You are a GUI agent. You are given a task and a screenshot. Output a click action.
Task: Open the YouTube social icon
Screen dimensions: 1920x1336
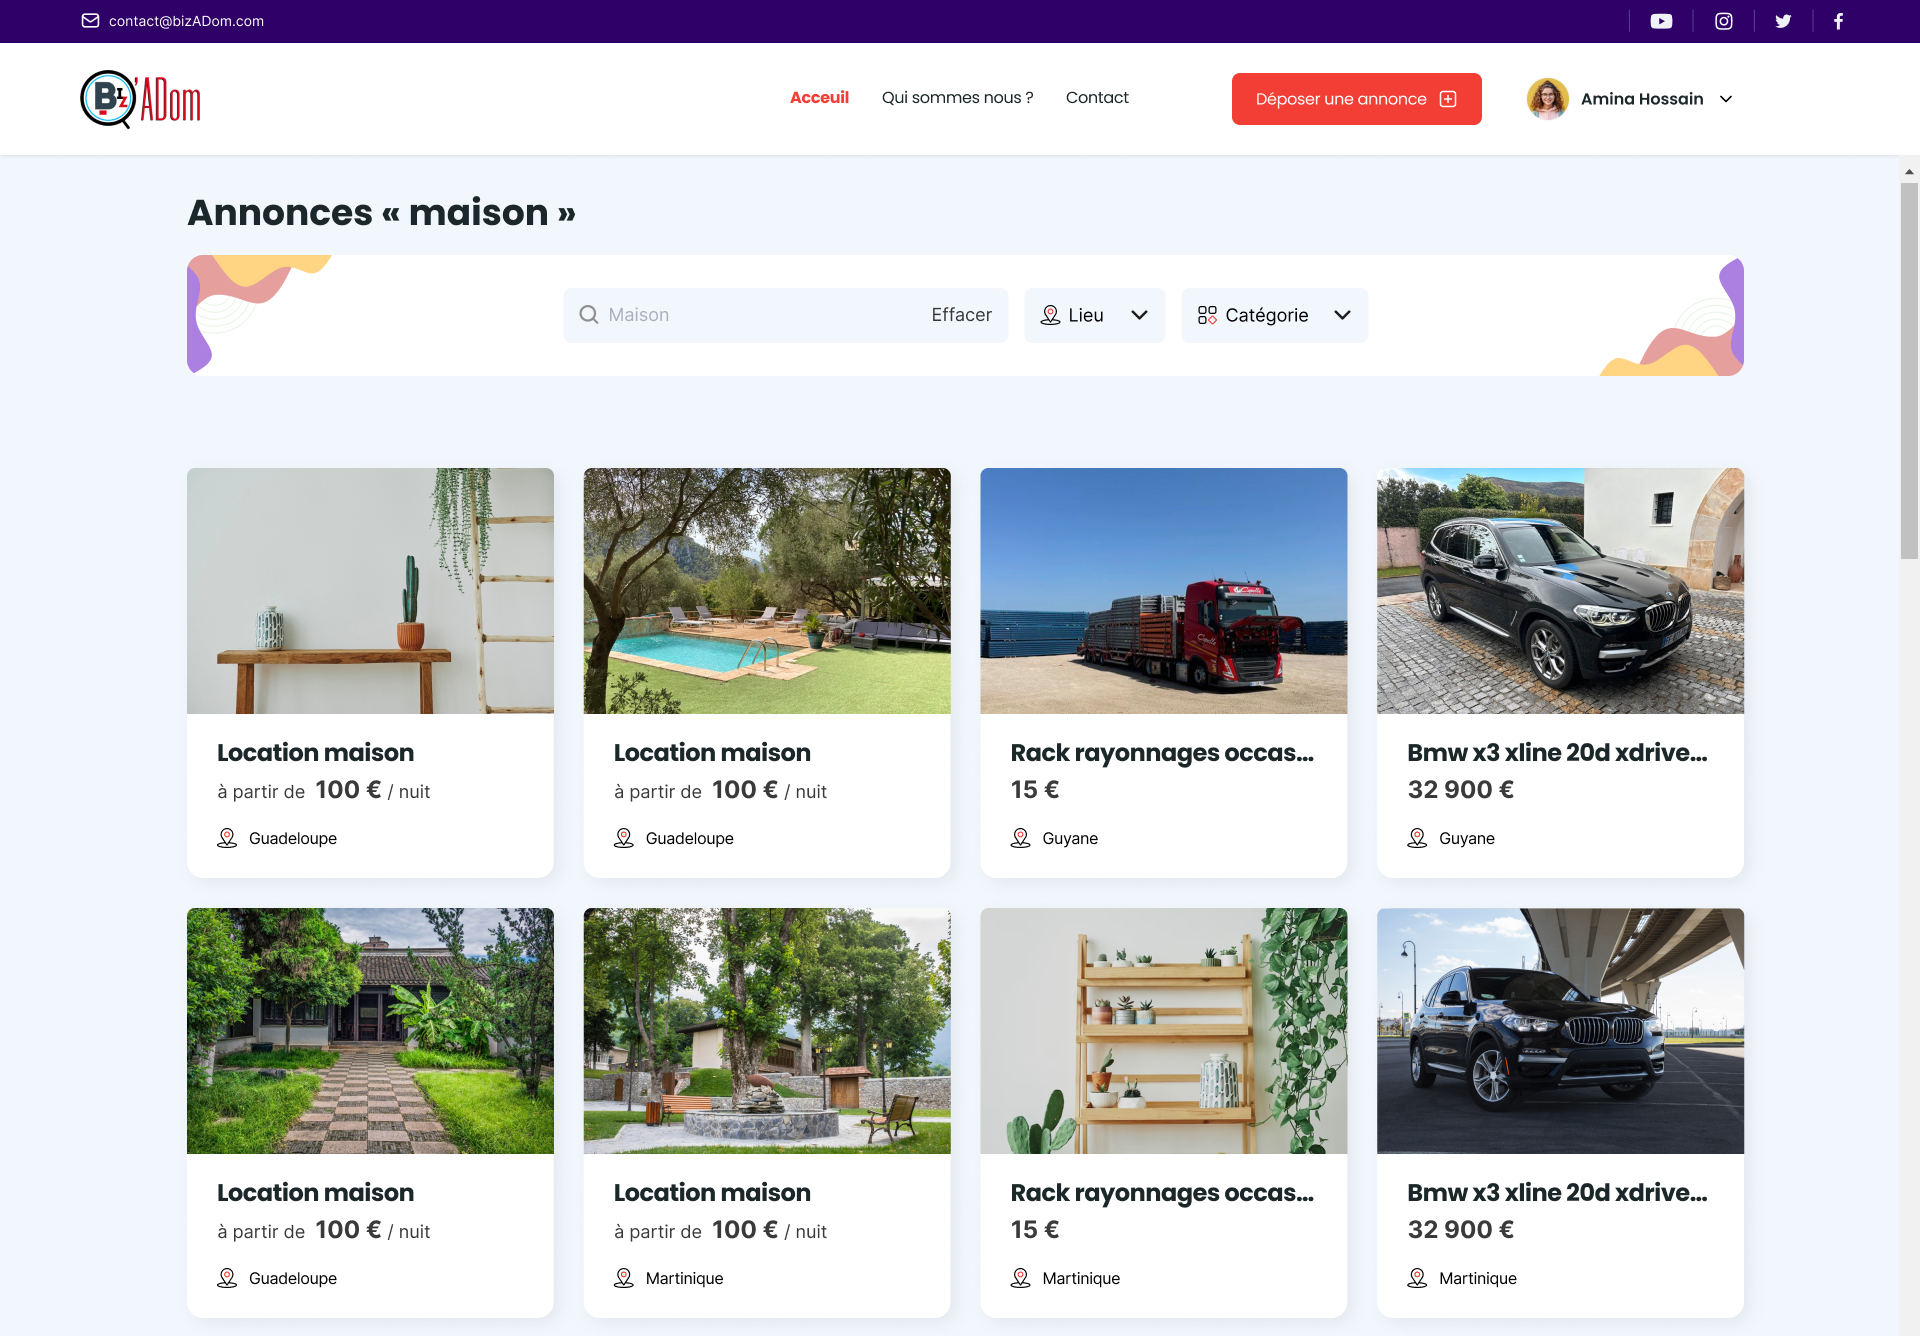[1661, 21]
